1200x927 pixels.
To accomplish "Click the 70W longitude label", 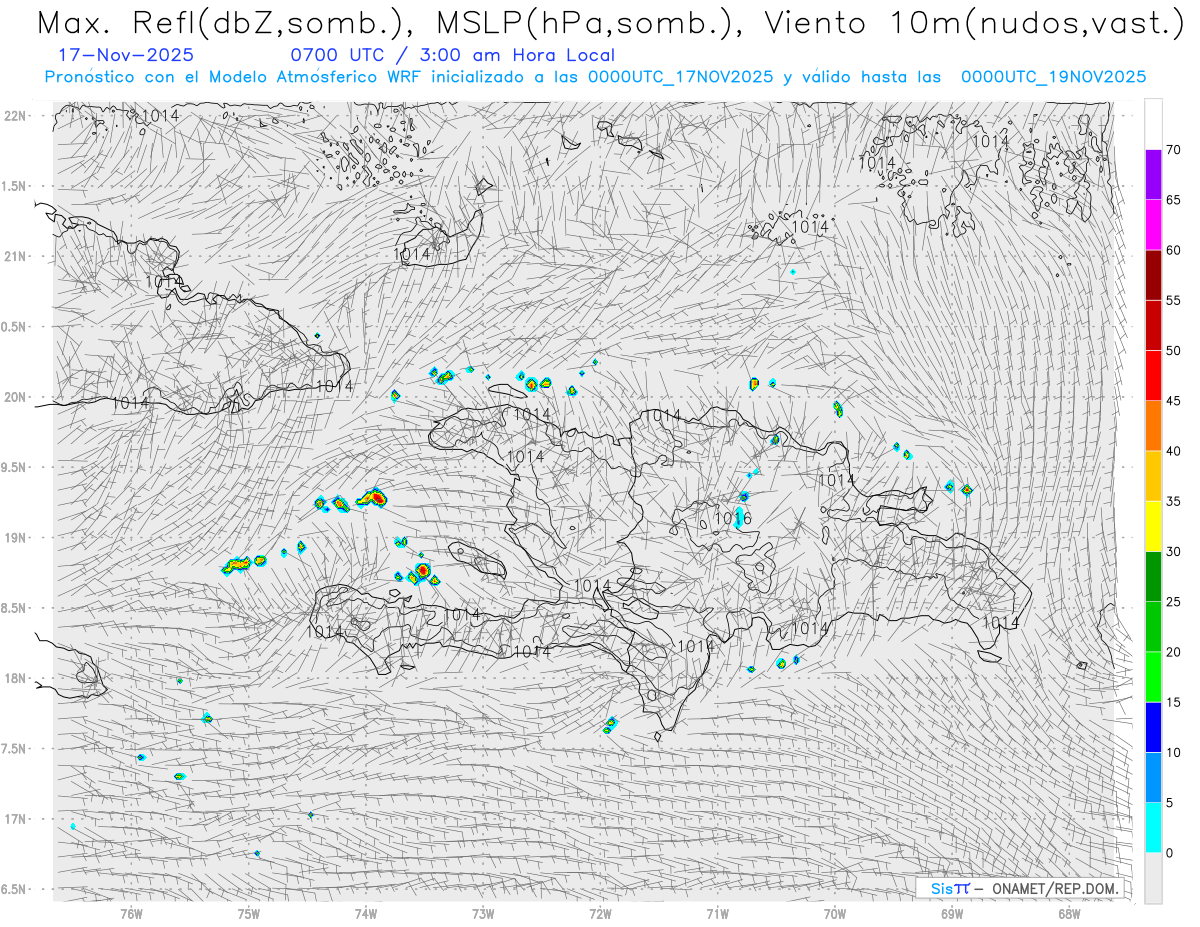I will (x=834, y=913).
